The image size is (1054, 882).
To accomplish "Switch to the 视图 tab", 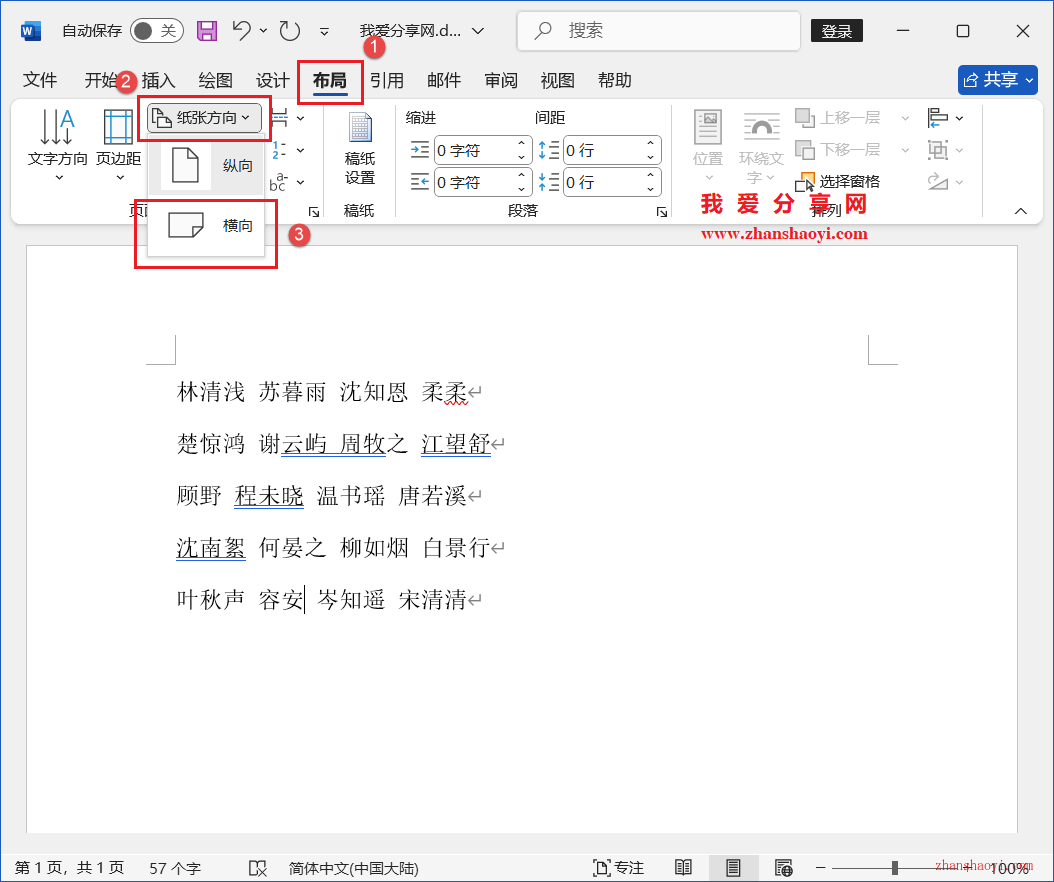I will [x=558, y=81].
